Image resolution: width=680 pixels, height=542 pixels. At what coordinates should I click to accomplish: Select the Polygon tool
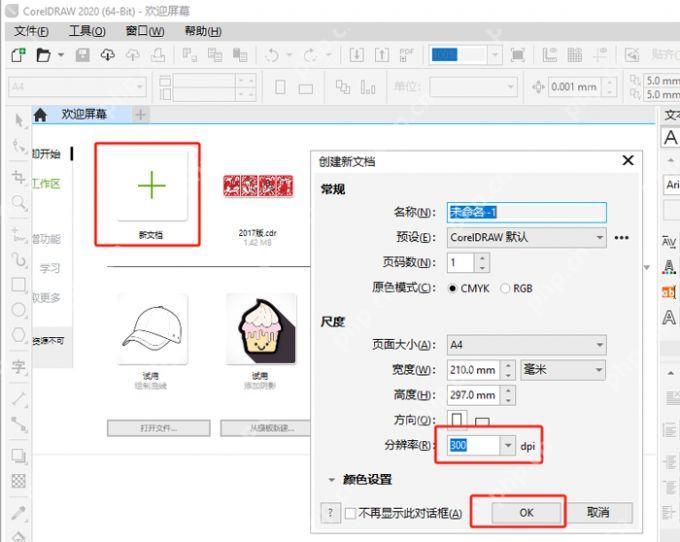click(x=19, y=335)
